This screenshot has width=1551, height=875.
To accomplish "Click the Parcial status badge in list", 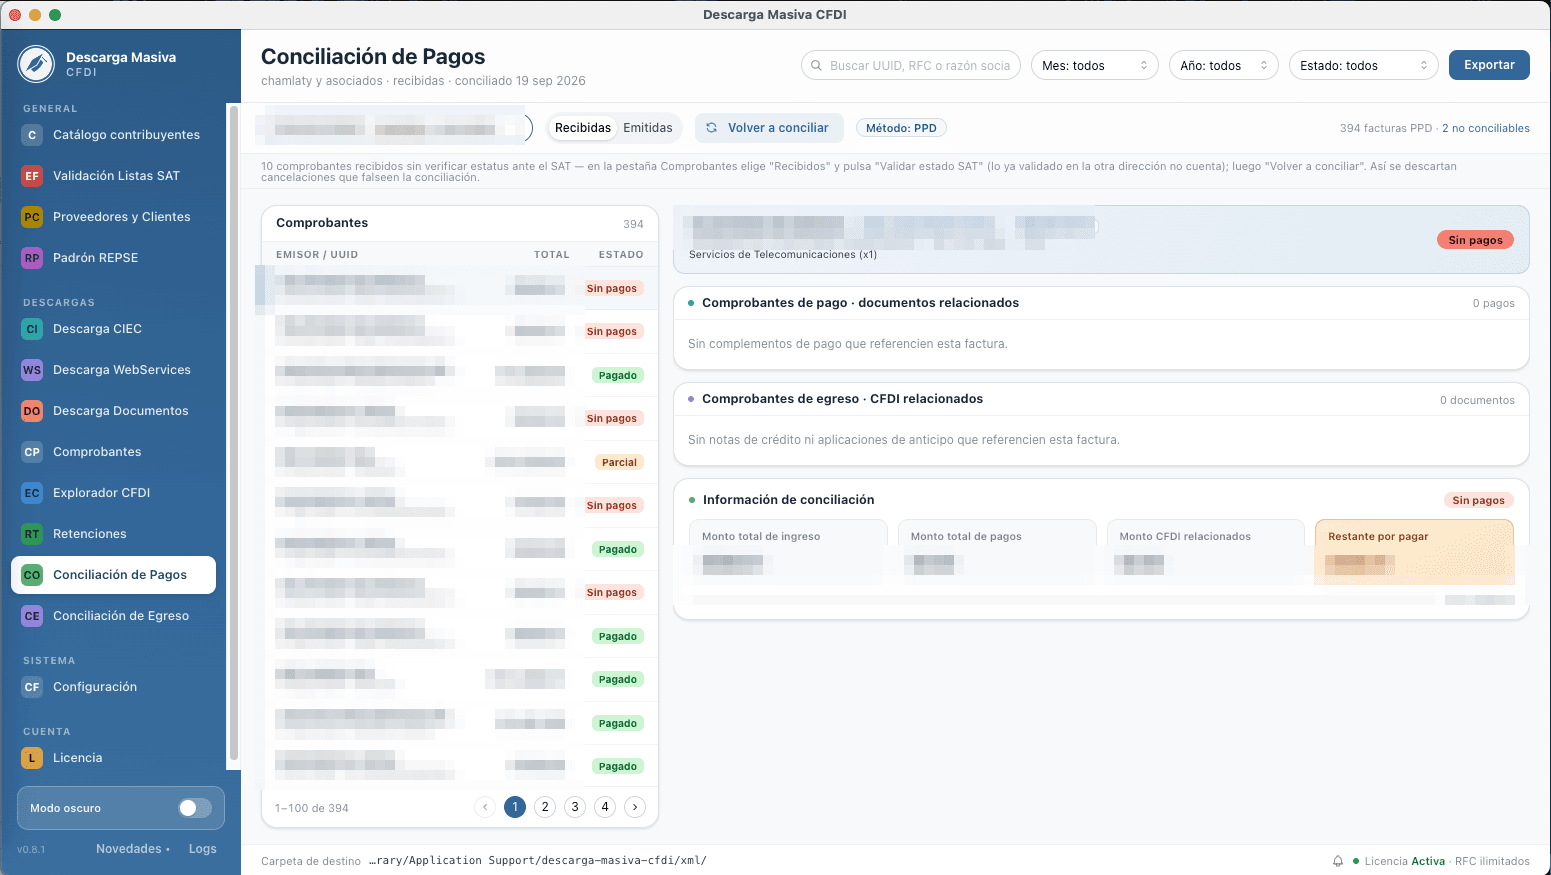I will coord(619,462).
